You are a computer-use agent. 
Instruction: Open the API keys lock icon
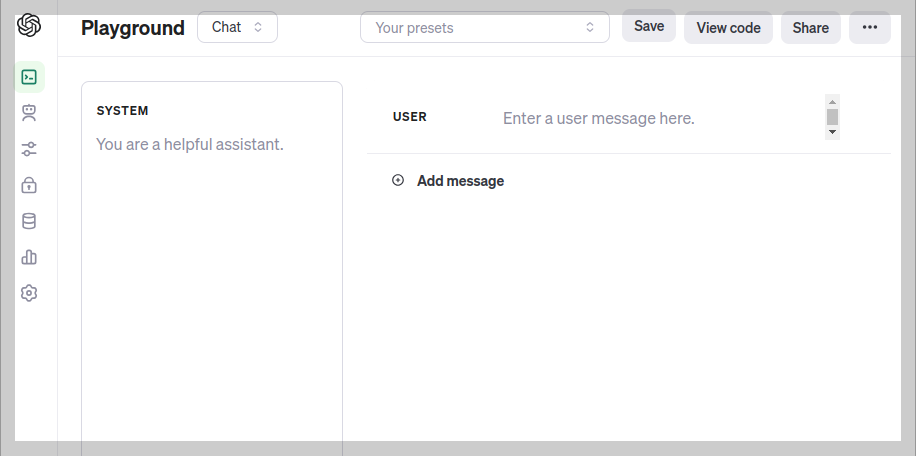pyautogui.click(x=29, y=185)
